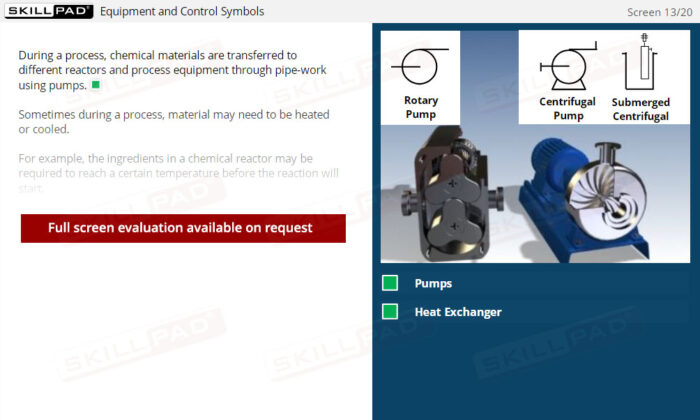Click the paragraph about heated or cooled material
The width and height of the screenshot is (700, 420).
(174, 122)
